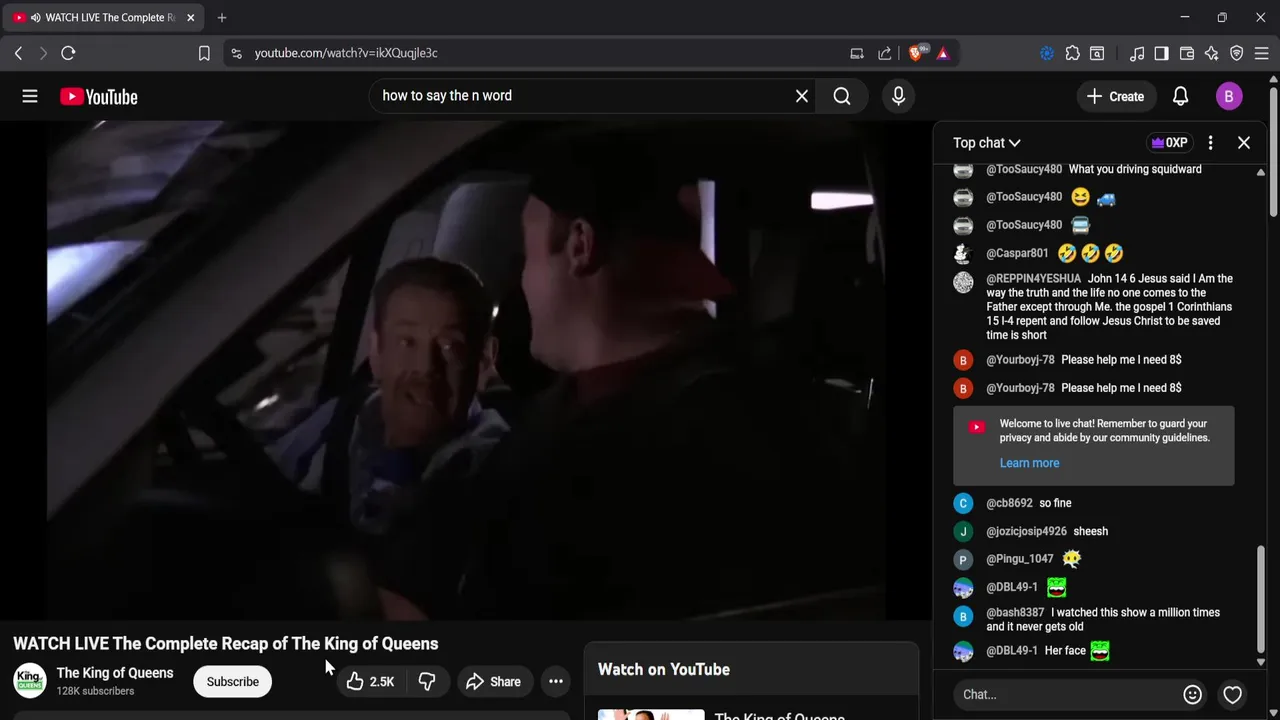
Task: Start voice search with microphone icon
Action: pos(898,96)
